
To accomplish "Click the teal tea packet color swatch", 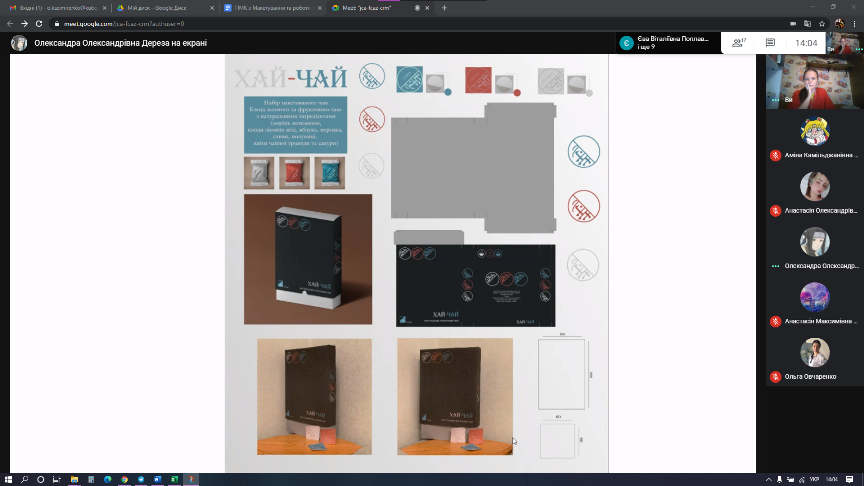I will click(330, 173).
